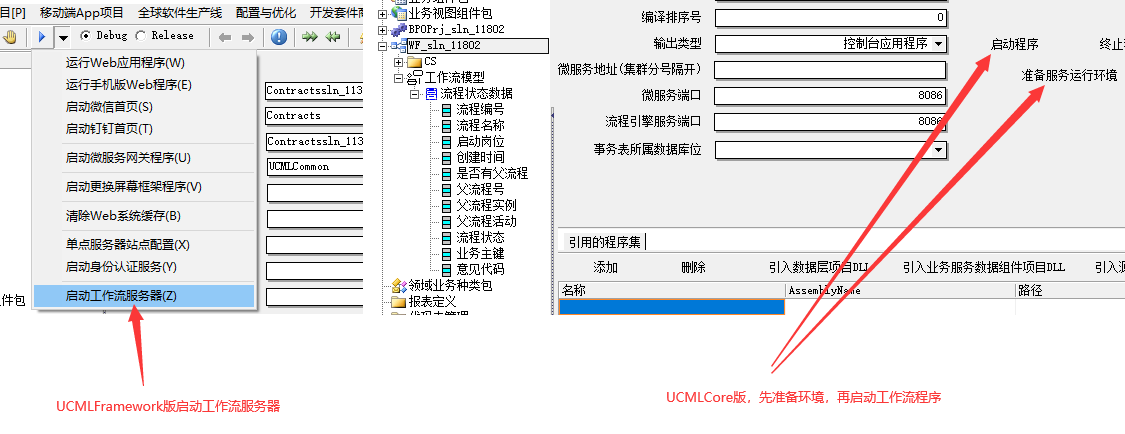1125x434 pixels.
Task: Expand the 业务视图组件包 tree node
Action: (382, 14)
